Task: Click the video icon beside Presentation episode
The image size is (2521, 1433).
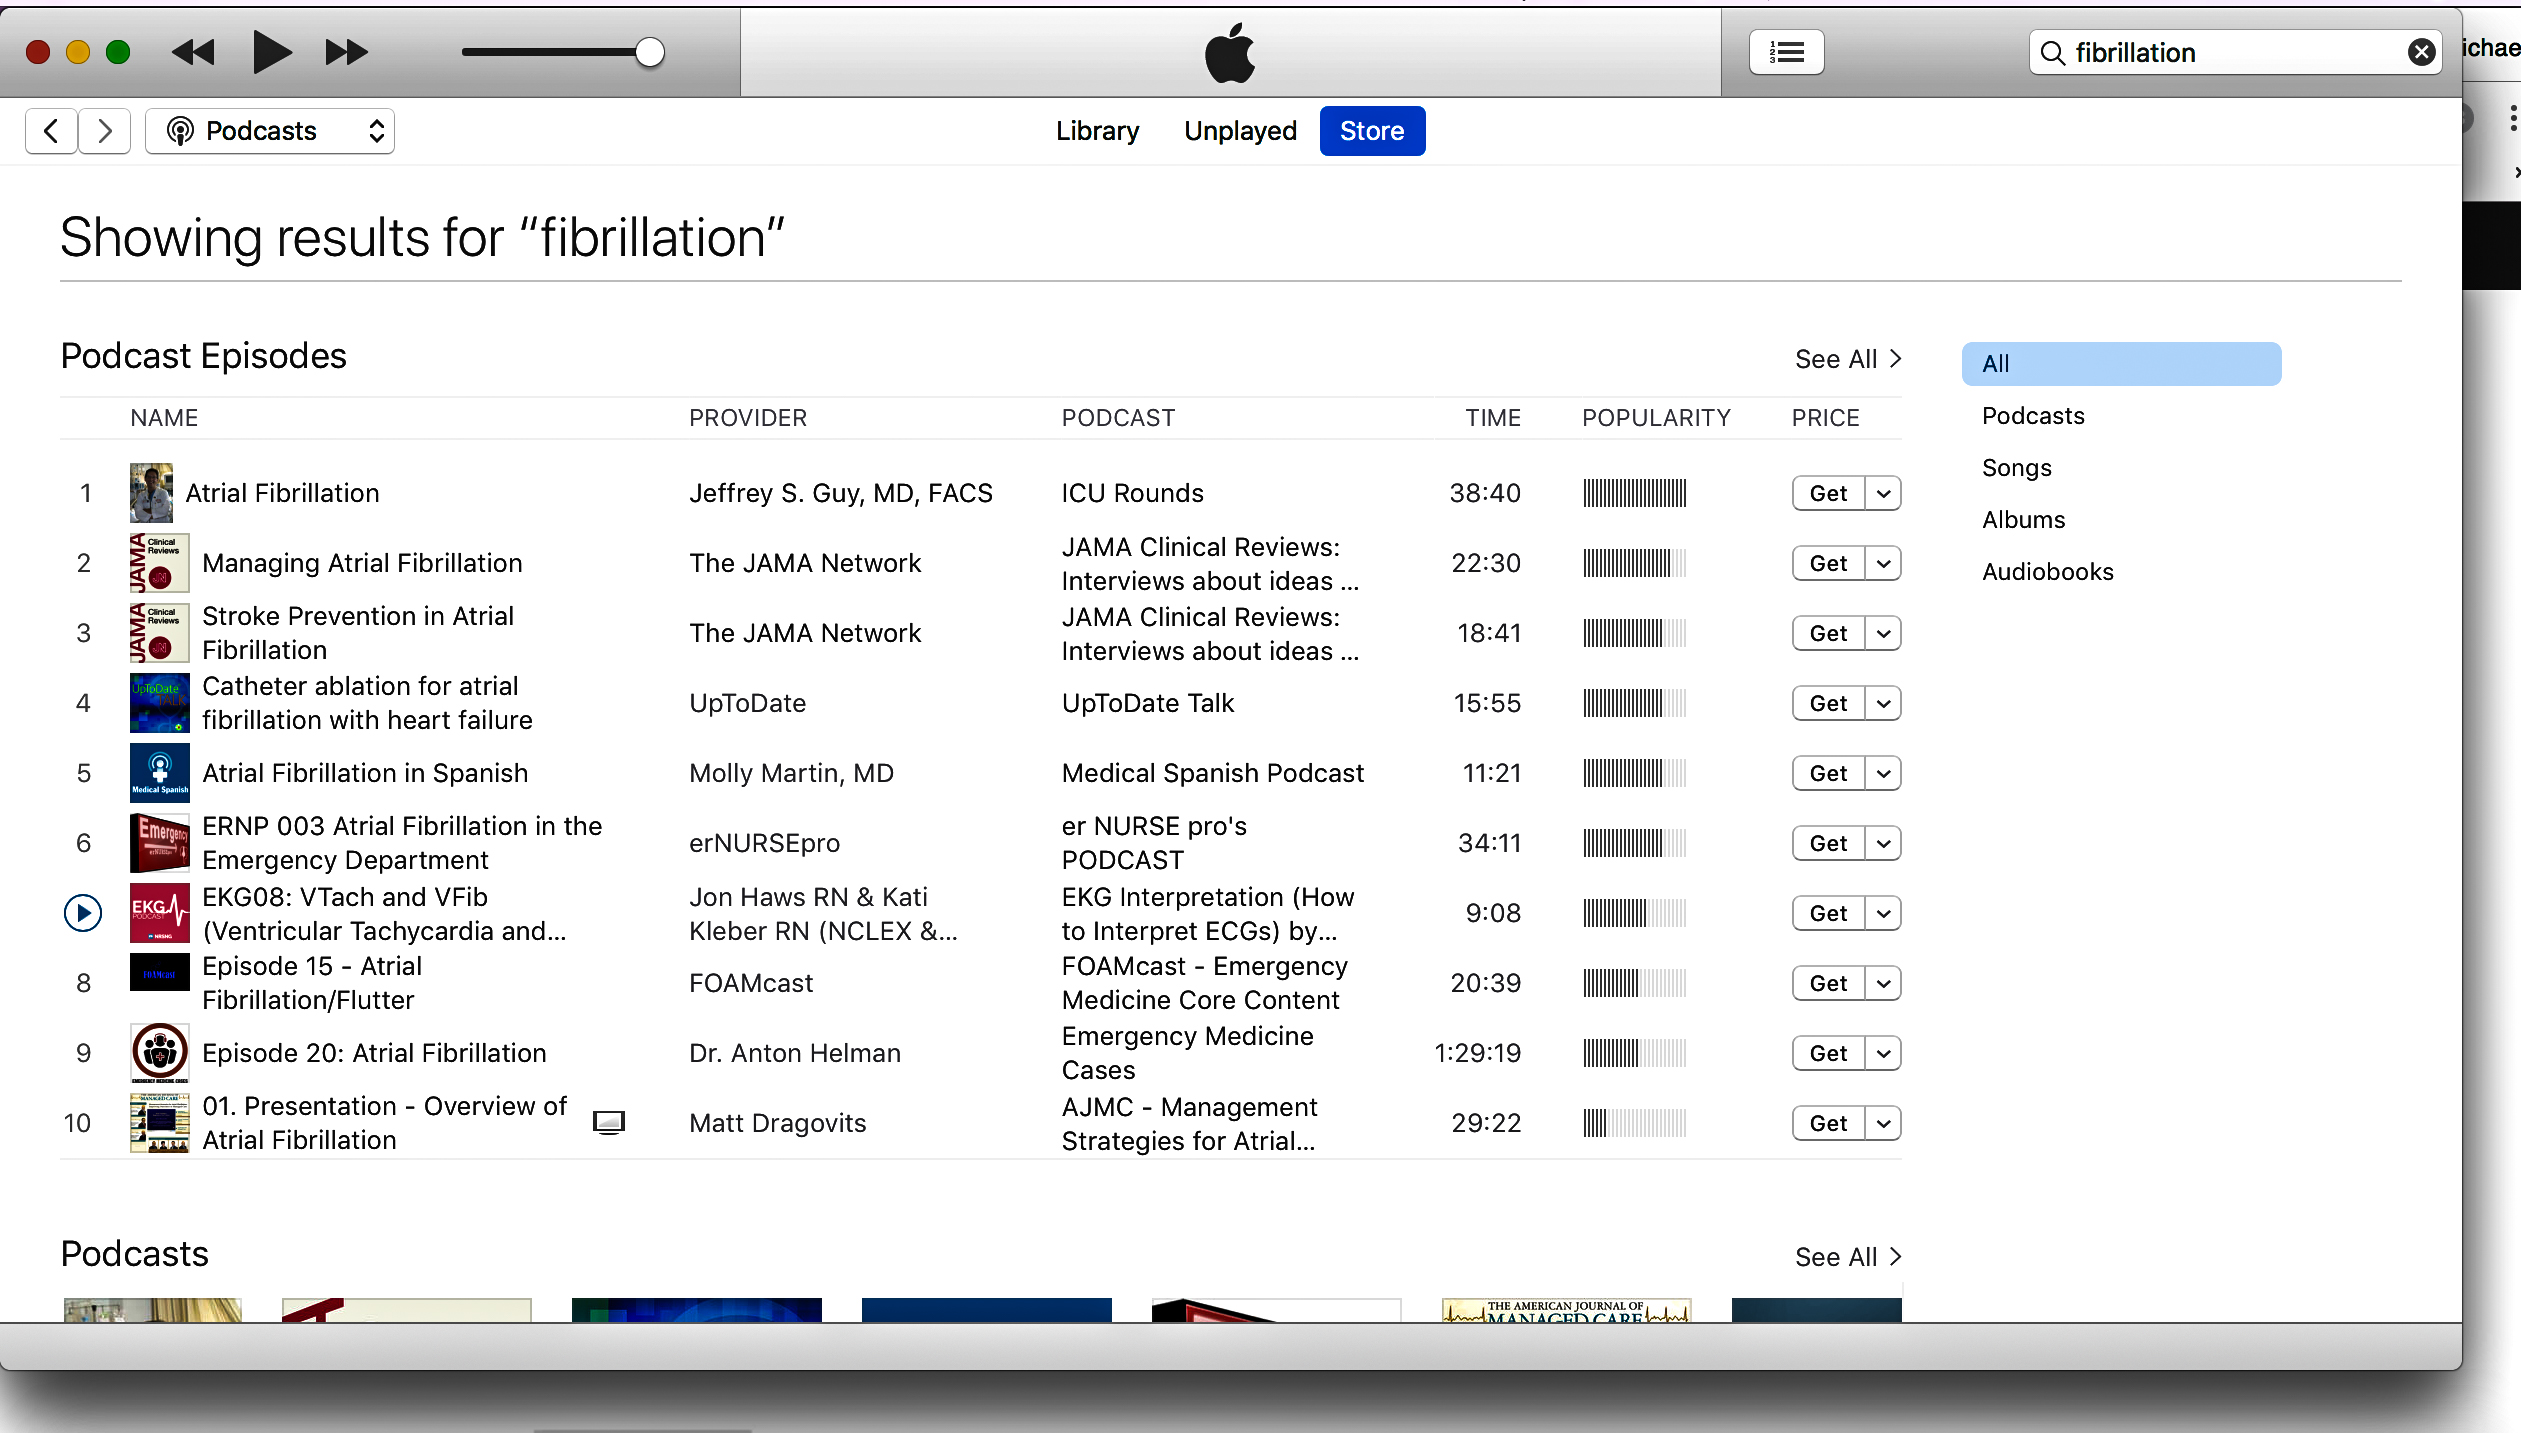Action: [609, 1122]
